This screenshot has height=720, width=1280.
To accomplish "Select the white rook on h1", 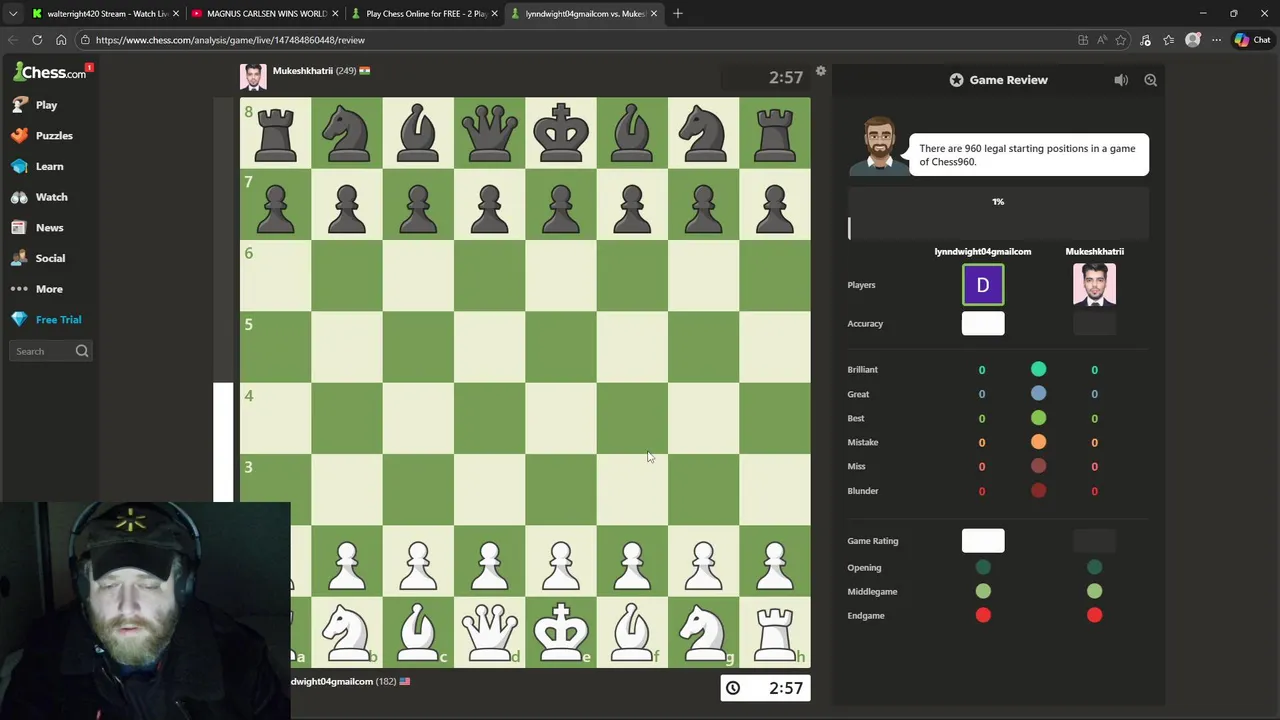I will click(x=775, y=632).
